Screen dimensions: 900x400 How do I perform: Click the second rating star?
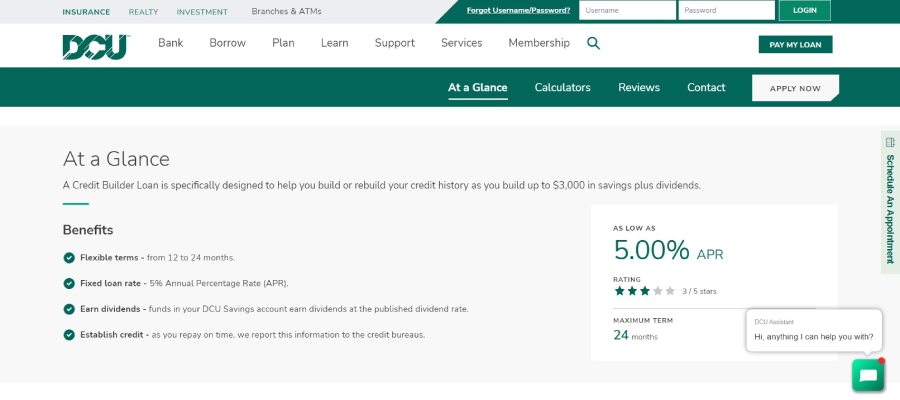pyautogui.click(x=632, y=291)
